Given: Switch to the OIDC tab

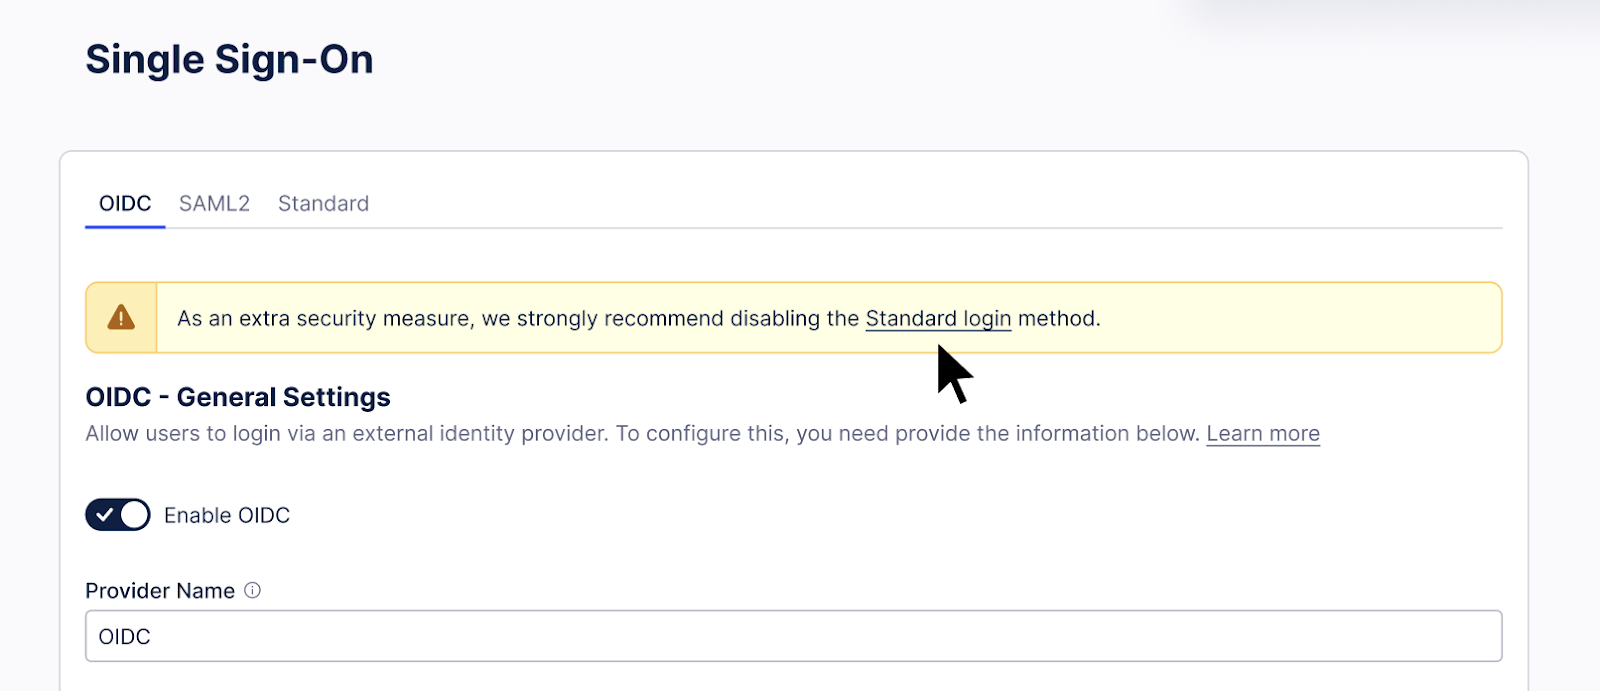Looking at the screenshot, I should [125, 203].
